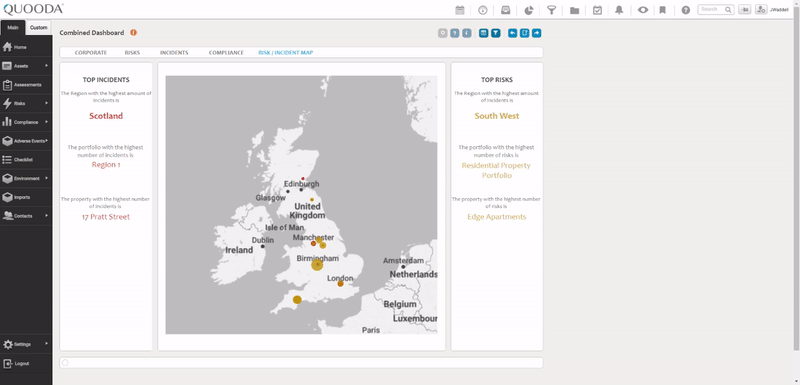Expand the Risks sidebar submenu arrow
The image size is (800, 385).
(x=46, y=103)
